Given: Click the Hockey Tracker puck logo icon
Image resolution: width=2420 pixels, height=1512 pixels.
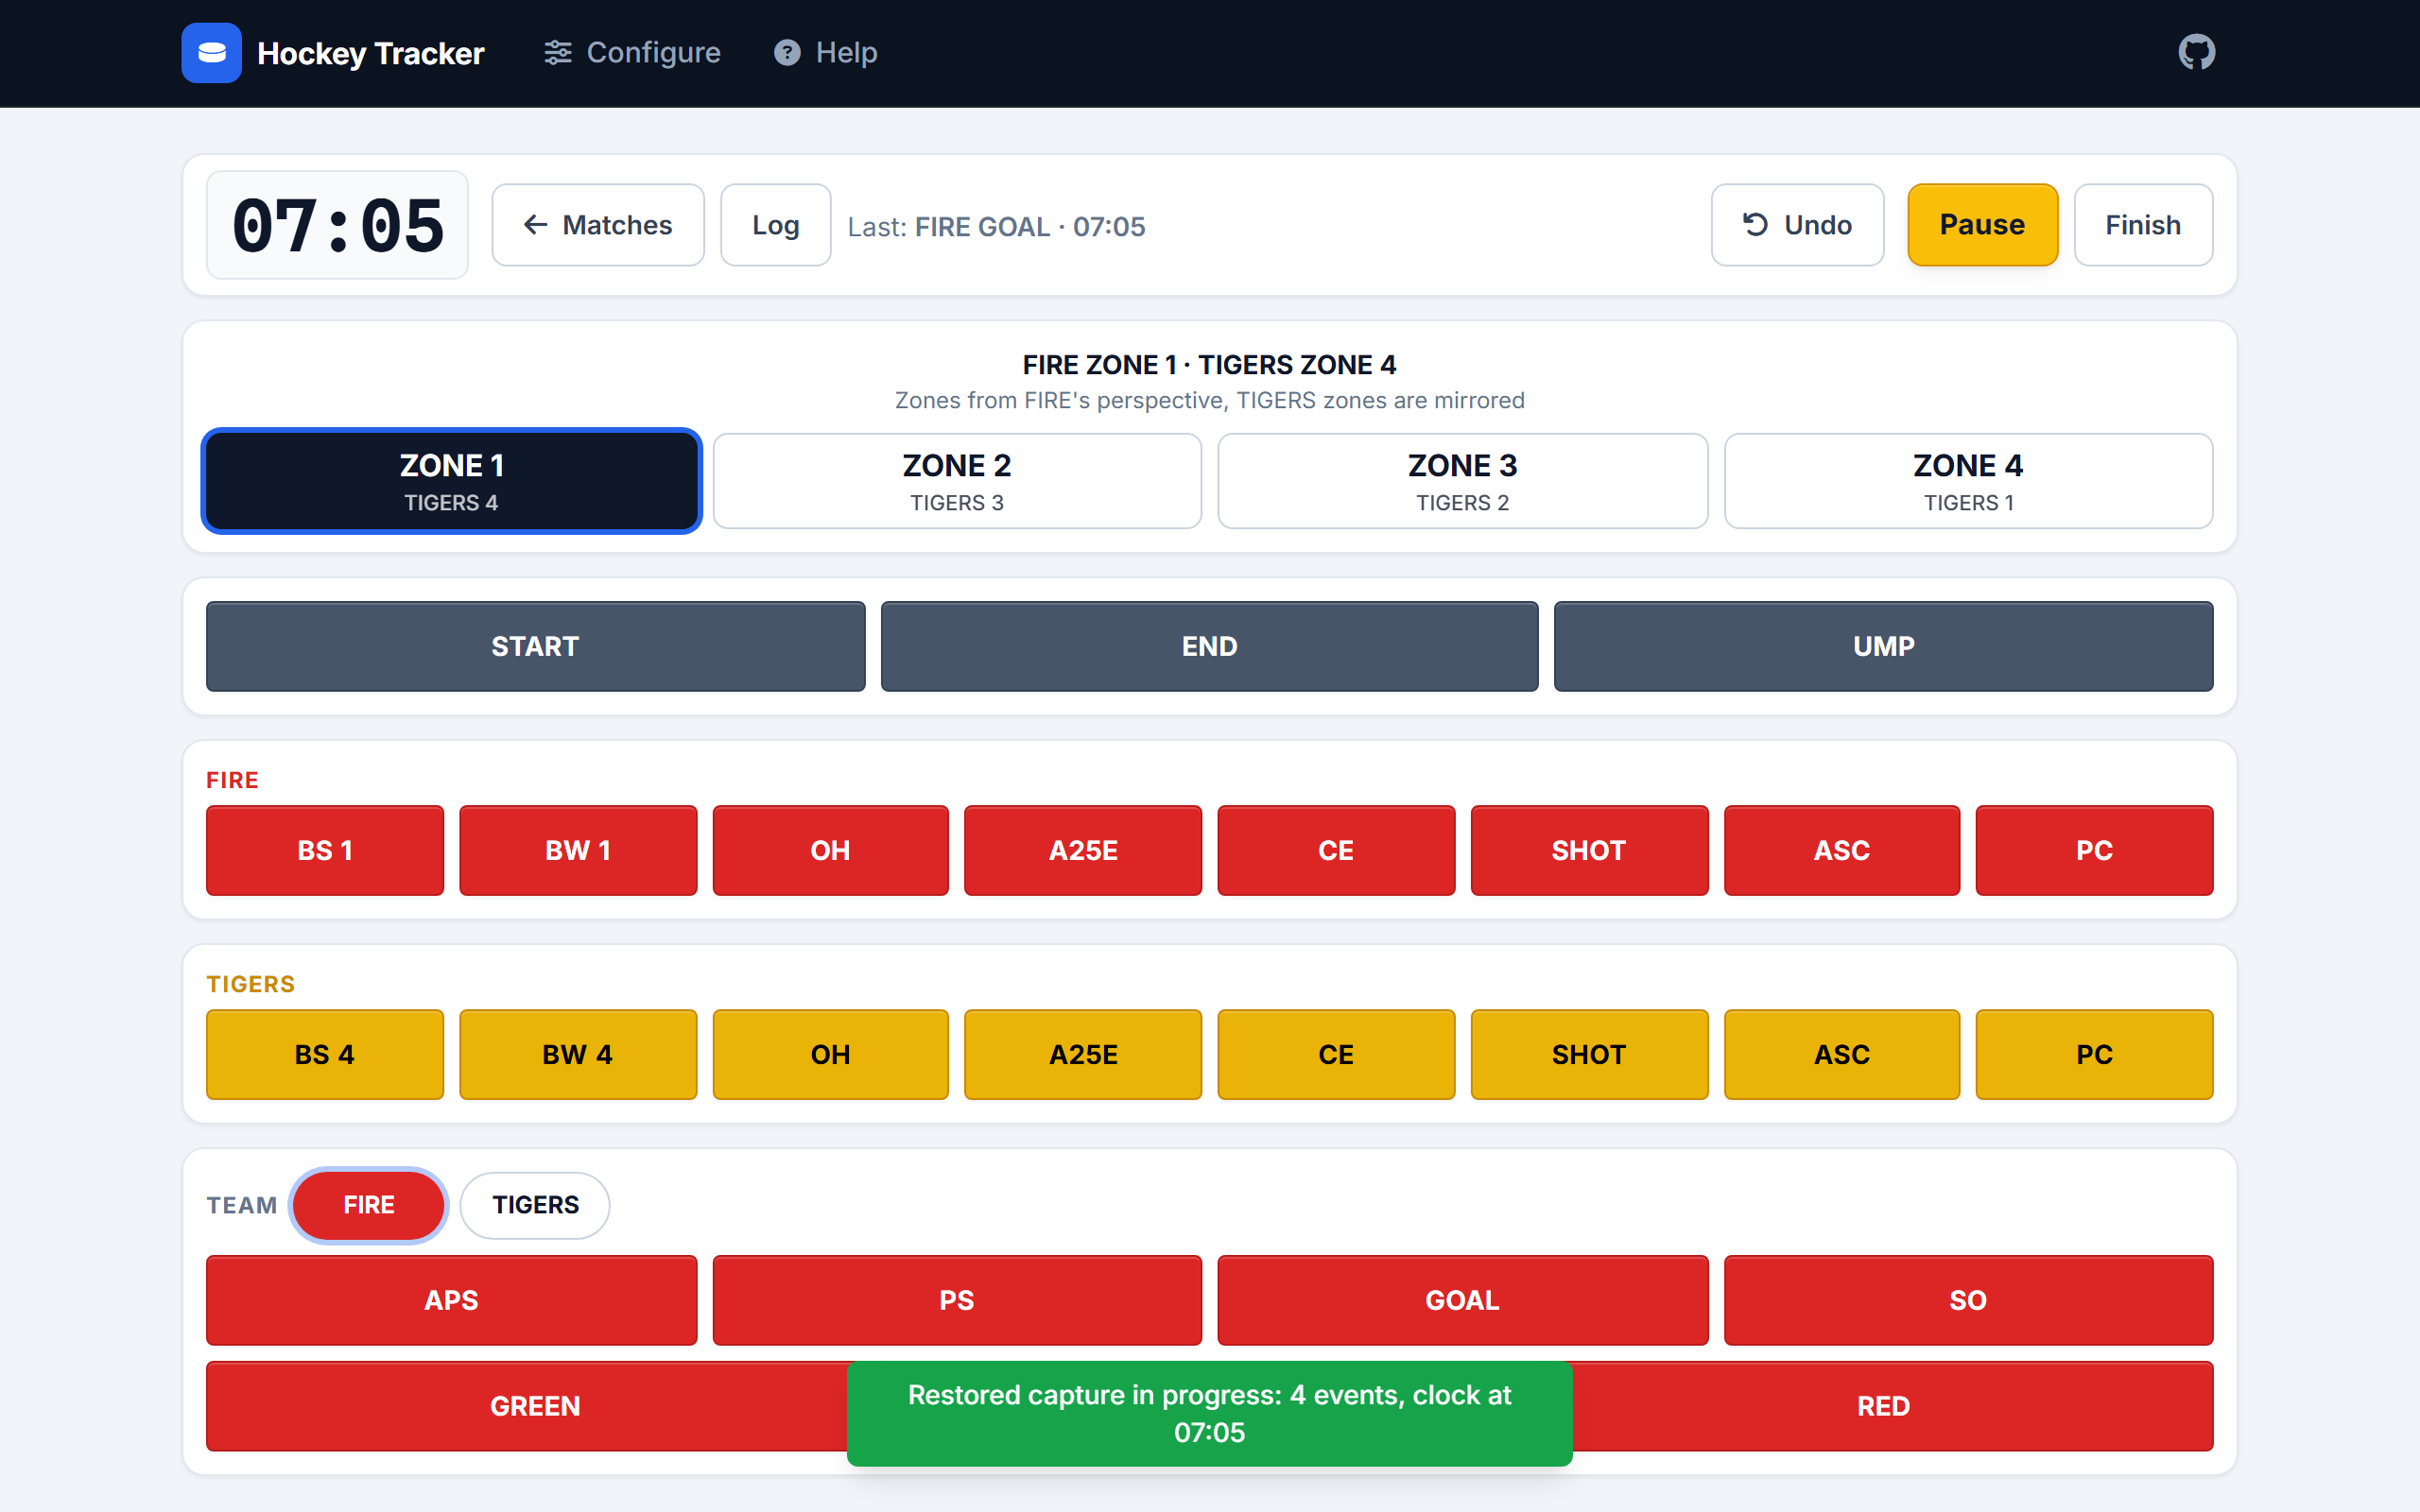Looking at the screenshot, I should tap(211, 53).
